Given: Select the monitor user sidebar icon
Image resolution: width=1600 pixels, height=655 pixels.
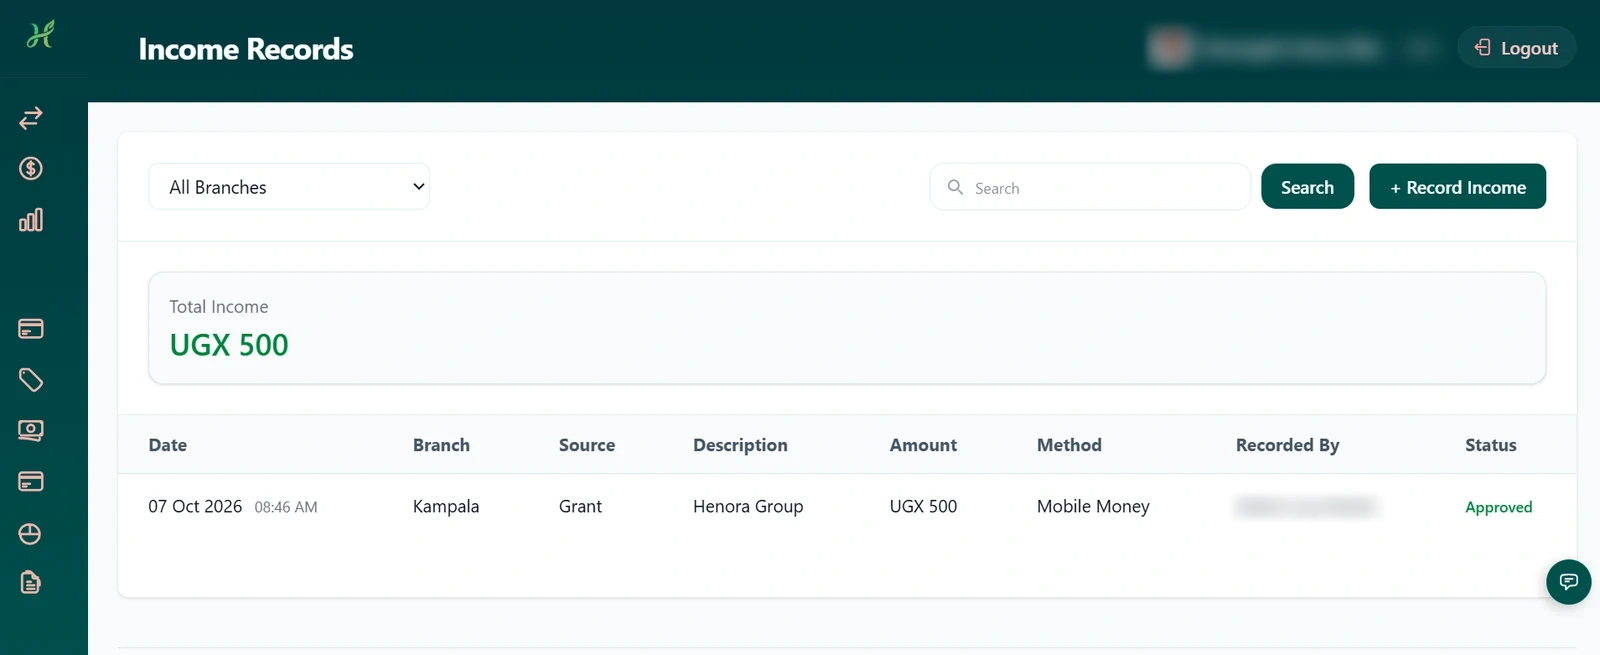Looking at the screenshot, I should coord(30,431).
